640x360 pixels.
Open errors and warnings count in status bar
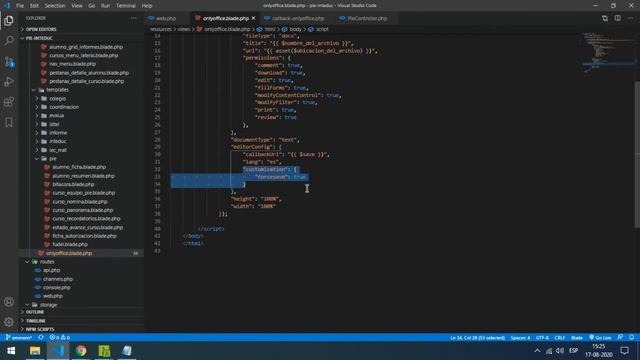60,338
